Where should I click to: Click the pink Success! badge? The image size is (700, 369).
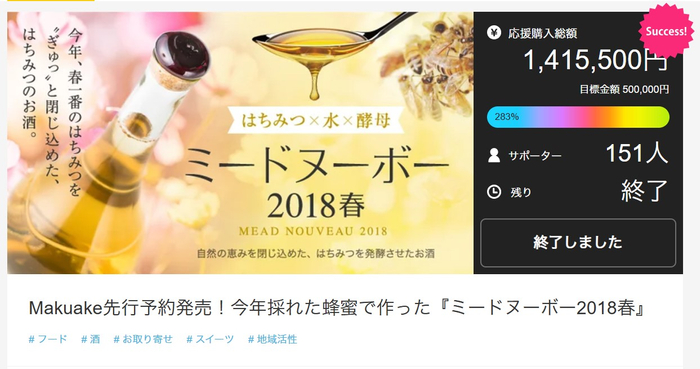tap(666, 31)
